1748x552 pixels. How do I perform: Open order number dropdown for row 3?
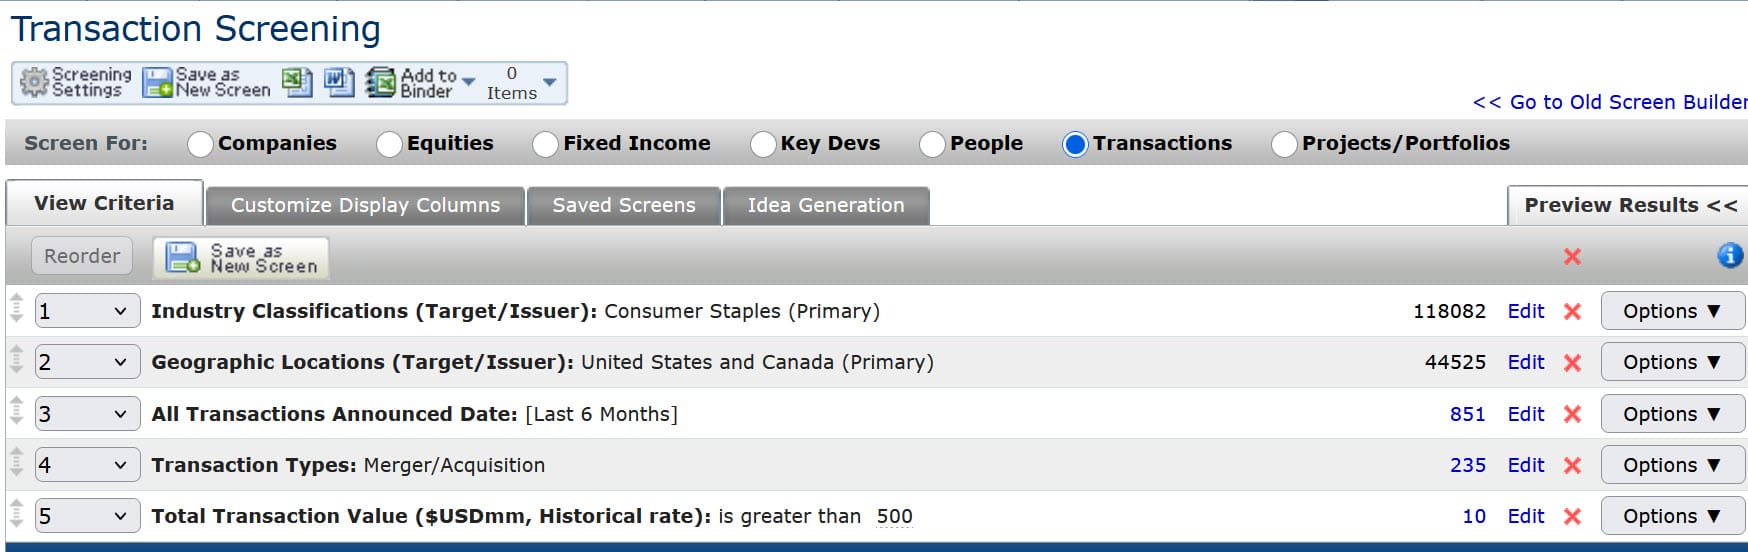pyautogui.click(x=85, y=414)
